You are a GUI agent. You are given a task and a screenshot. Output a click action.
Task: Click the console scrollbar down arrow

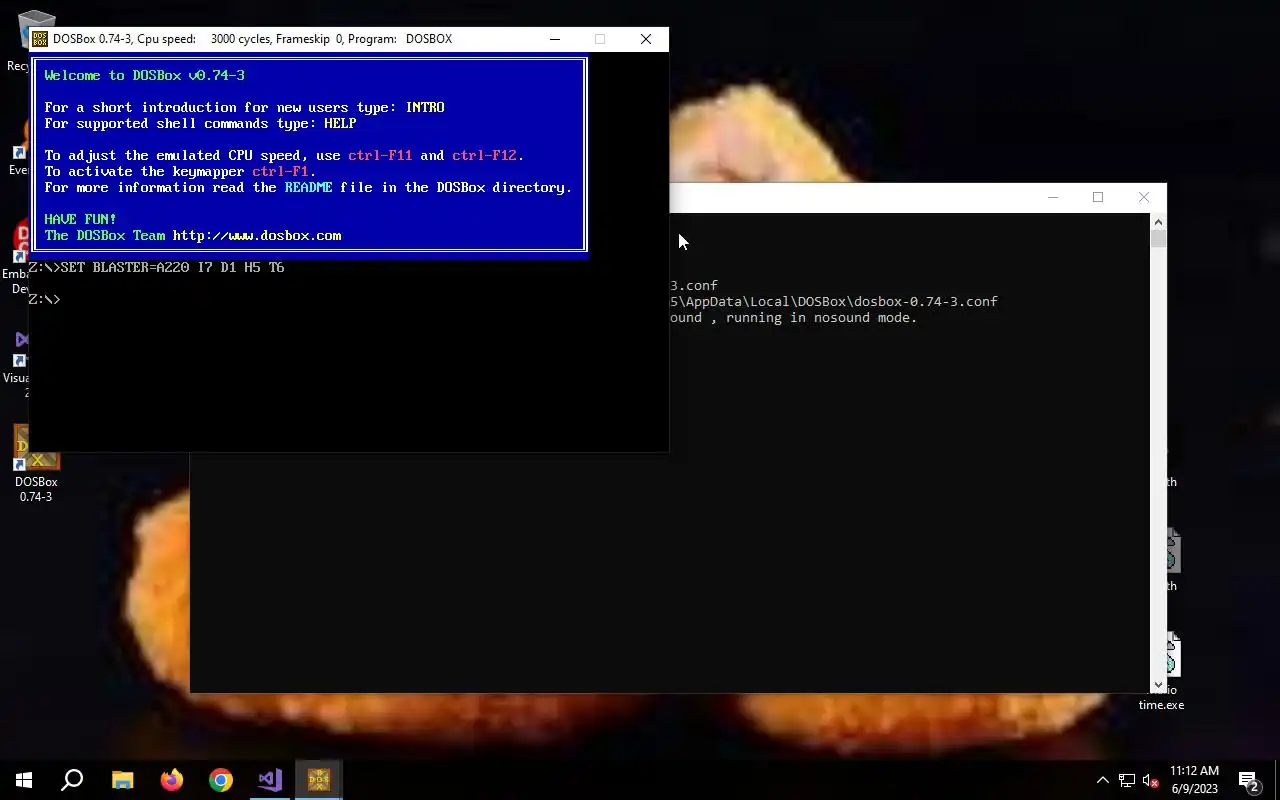[x=1159, y=685]
